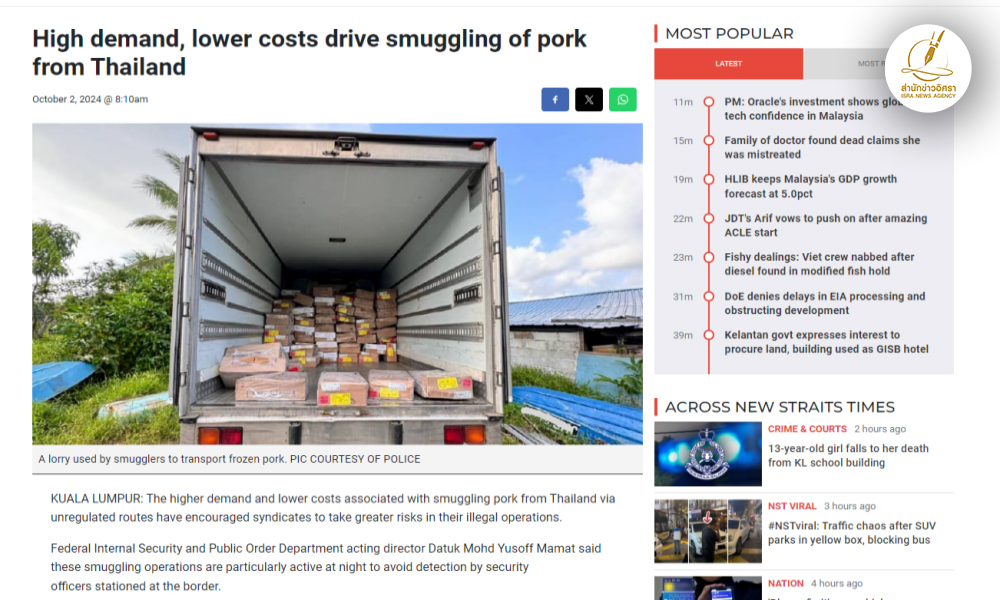Open HLIB keeps Malaysia's GDP forecast story
Image resolution: width=1000 pixels, height=600 pixels.
click(x=811, y=186)
